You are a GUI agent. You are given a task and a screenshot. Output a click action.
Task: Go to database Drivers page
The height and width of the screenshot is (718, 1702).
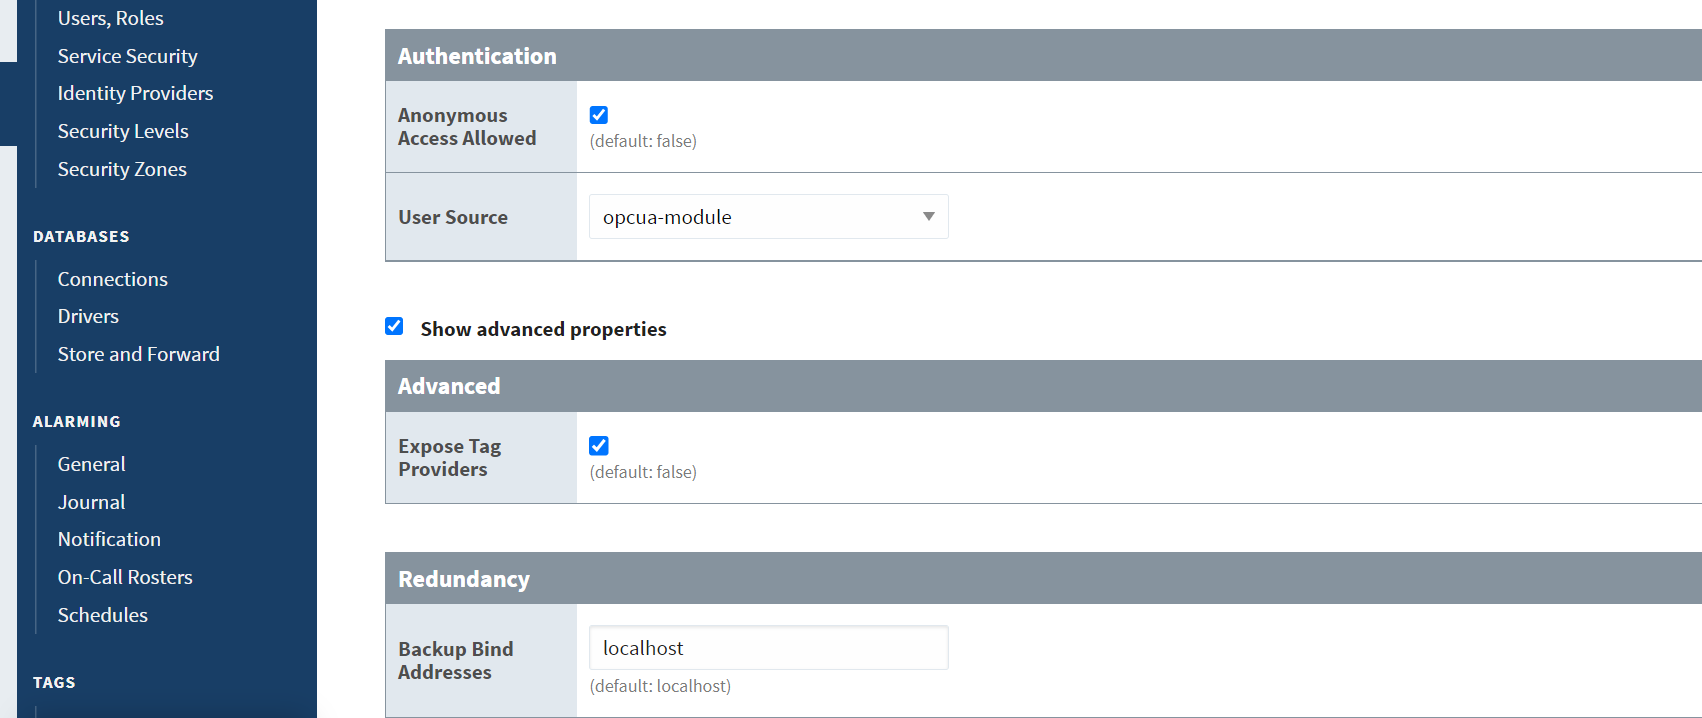[88, 316]
